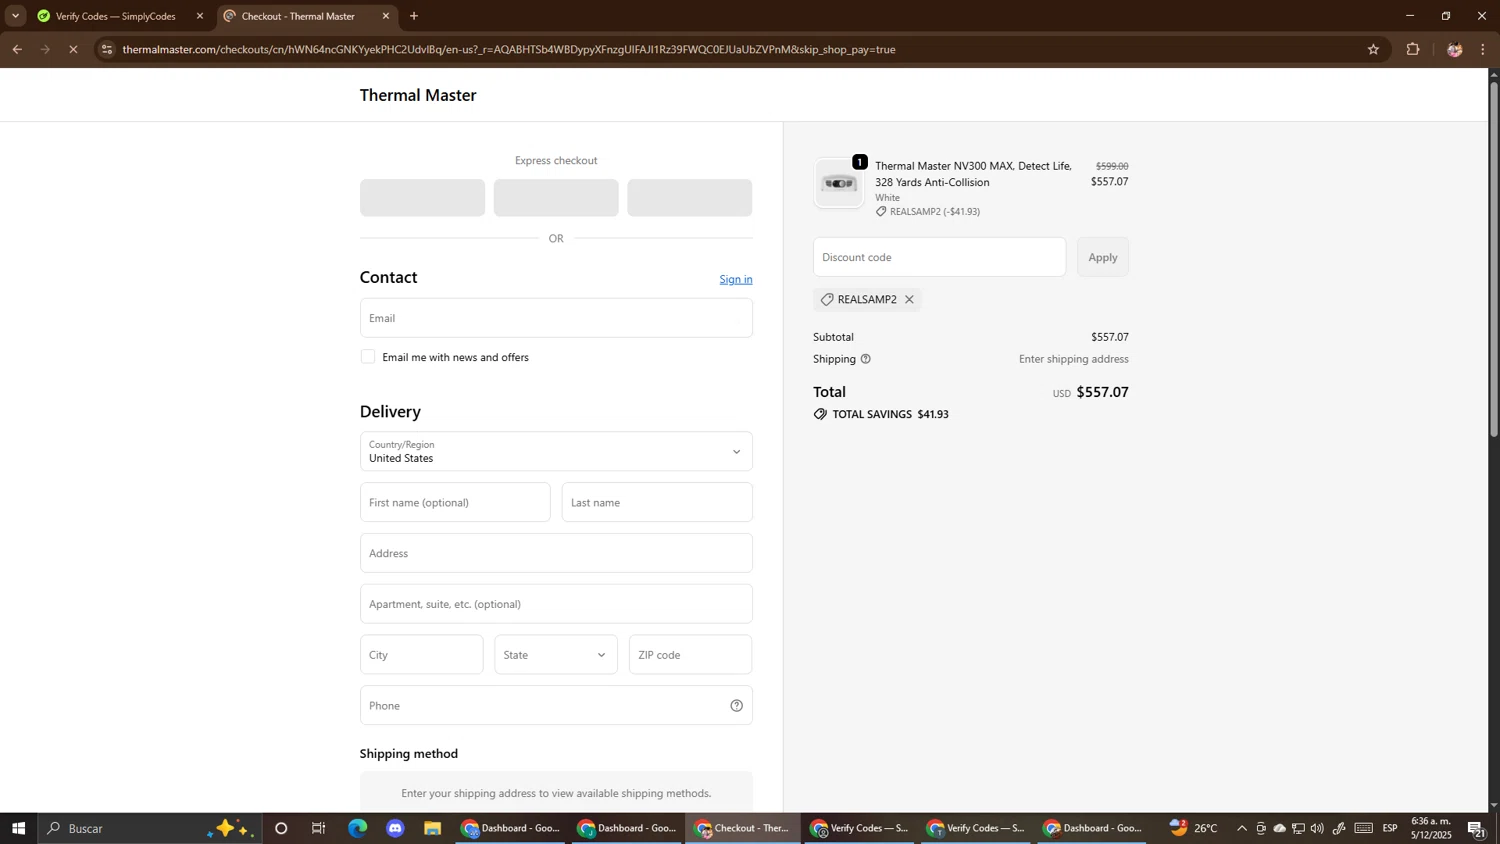
Task: Switch to first Verify Codes taskbar window
Action: (x=859, y=828)
